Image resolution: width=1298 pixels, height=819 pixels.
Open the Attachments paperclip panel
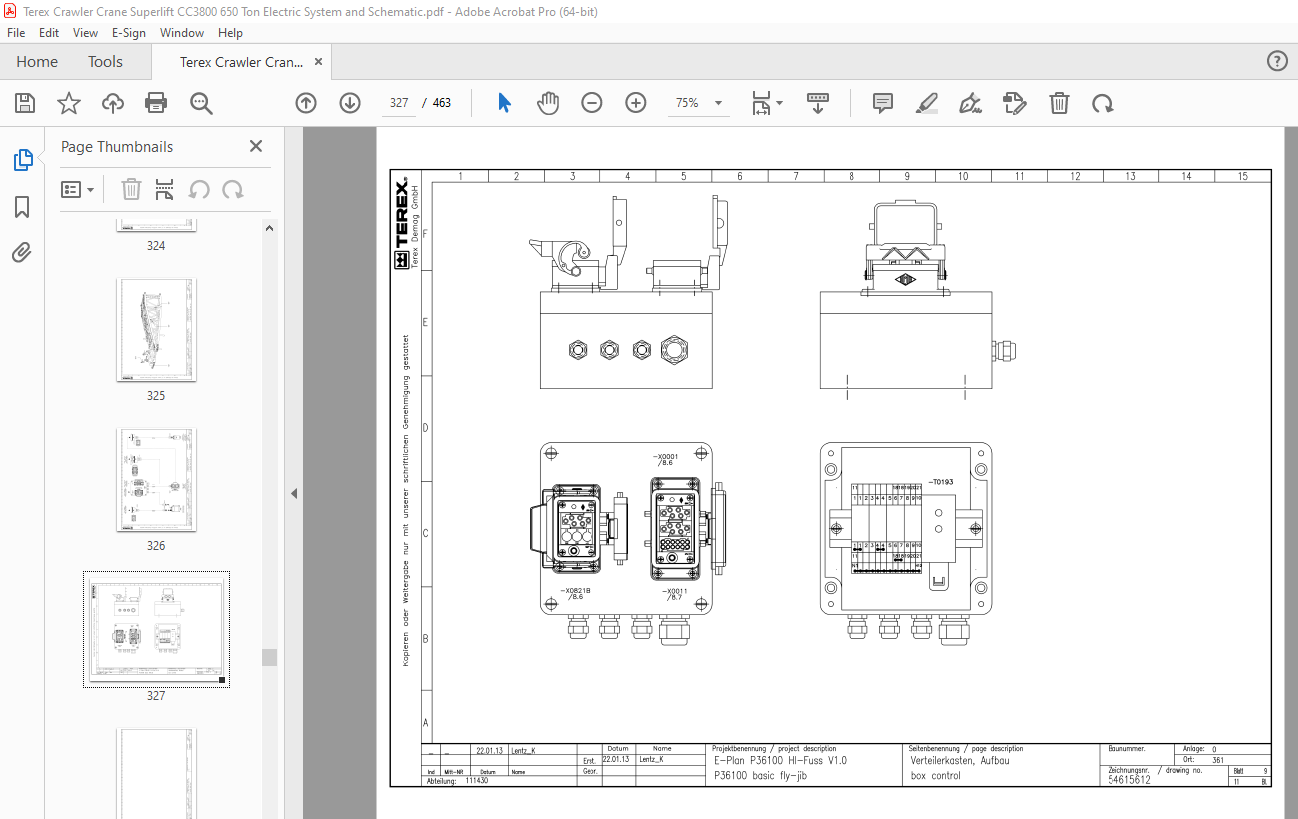coord(22,252)
